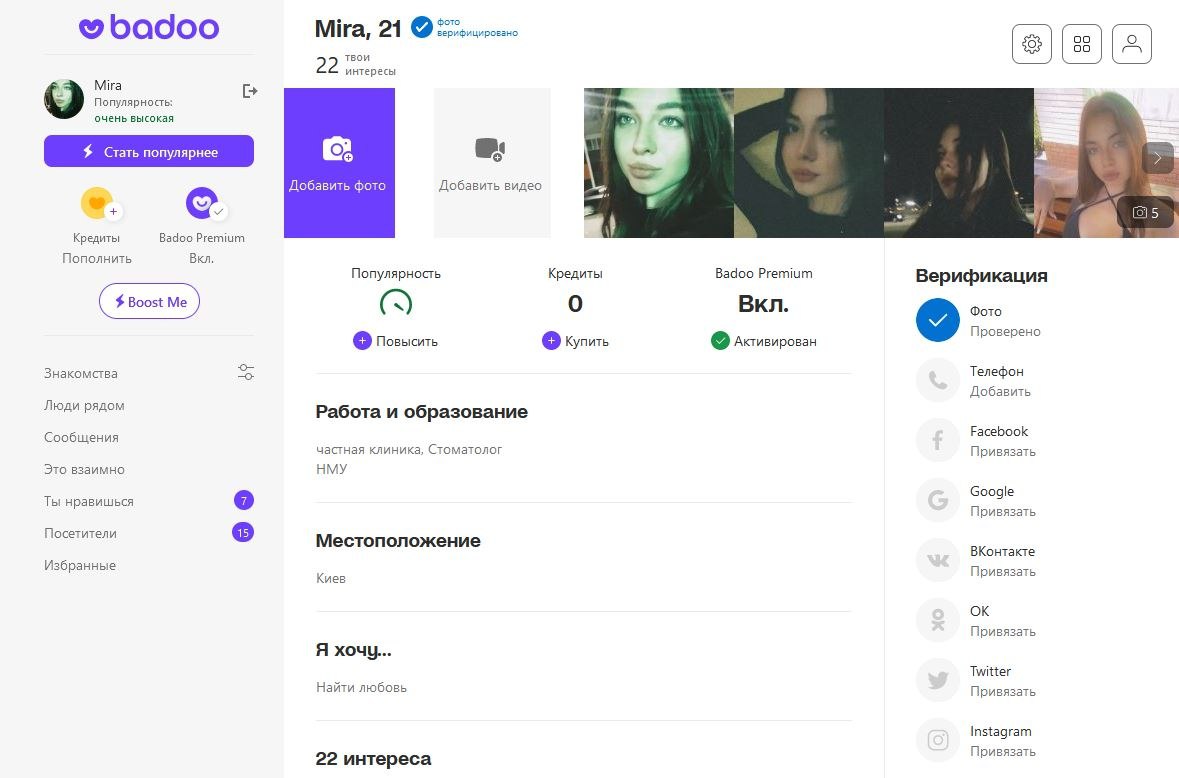
Task: Click Привязать under ВКонтакте
Action: [x=1003, y=572]
